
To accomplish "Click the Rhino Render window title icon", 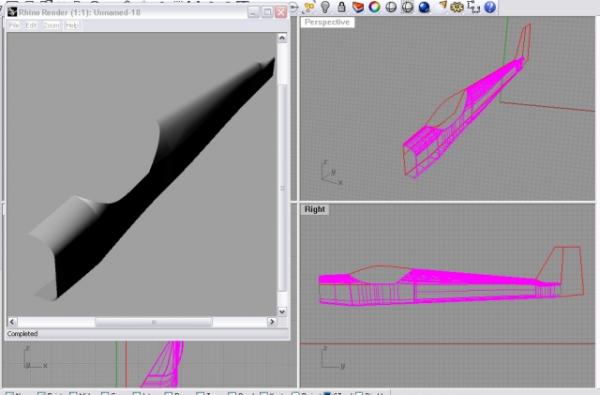I will [x=12, y=12].
